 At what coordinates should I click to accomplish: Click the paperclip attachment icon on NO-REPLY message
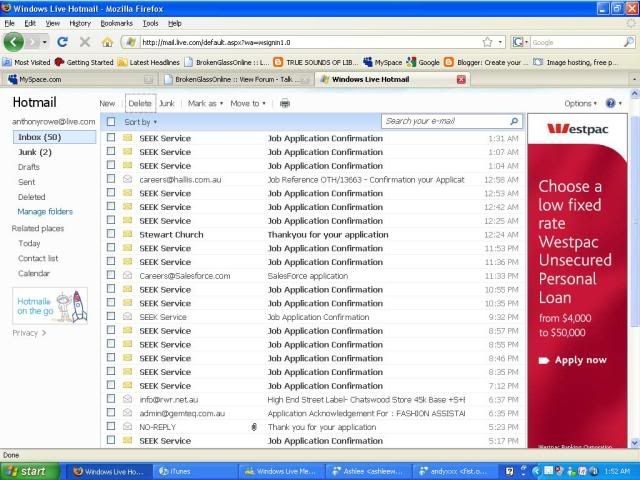click(x=254, y=427)
